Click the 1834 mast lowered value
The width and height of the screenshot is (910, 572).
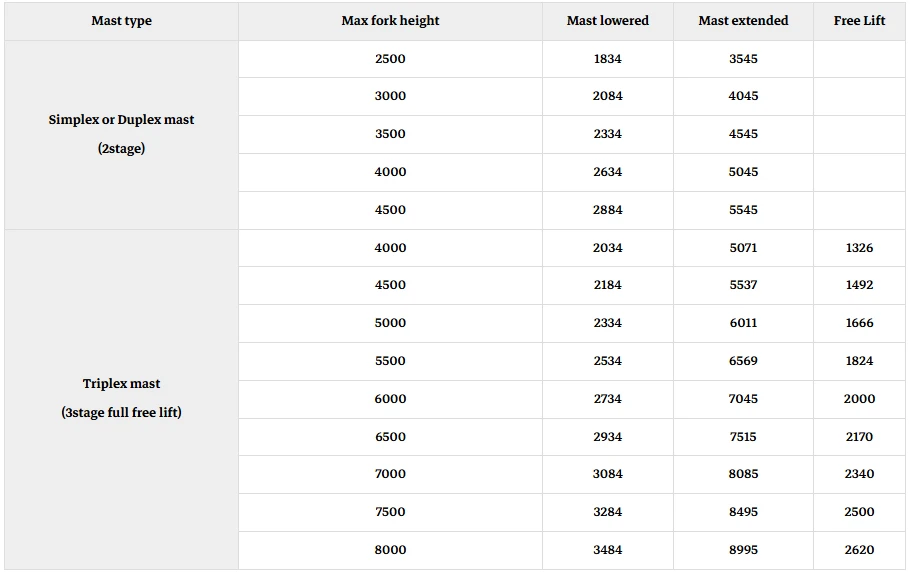coord(608,59)
